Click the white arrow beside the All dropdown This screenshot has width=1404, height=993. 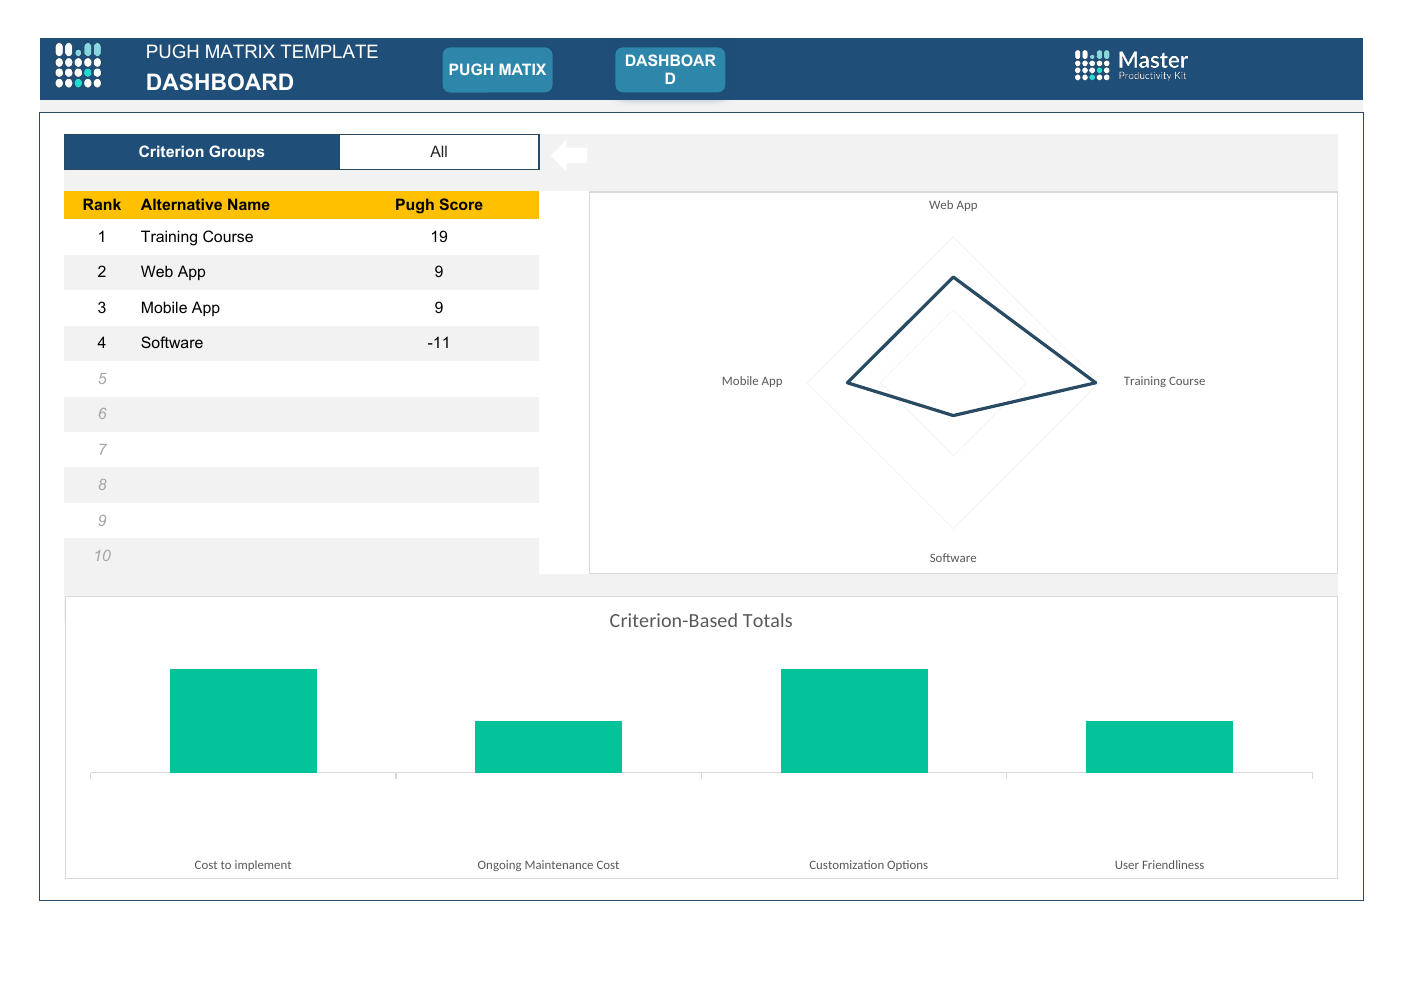(570, 154)
